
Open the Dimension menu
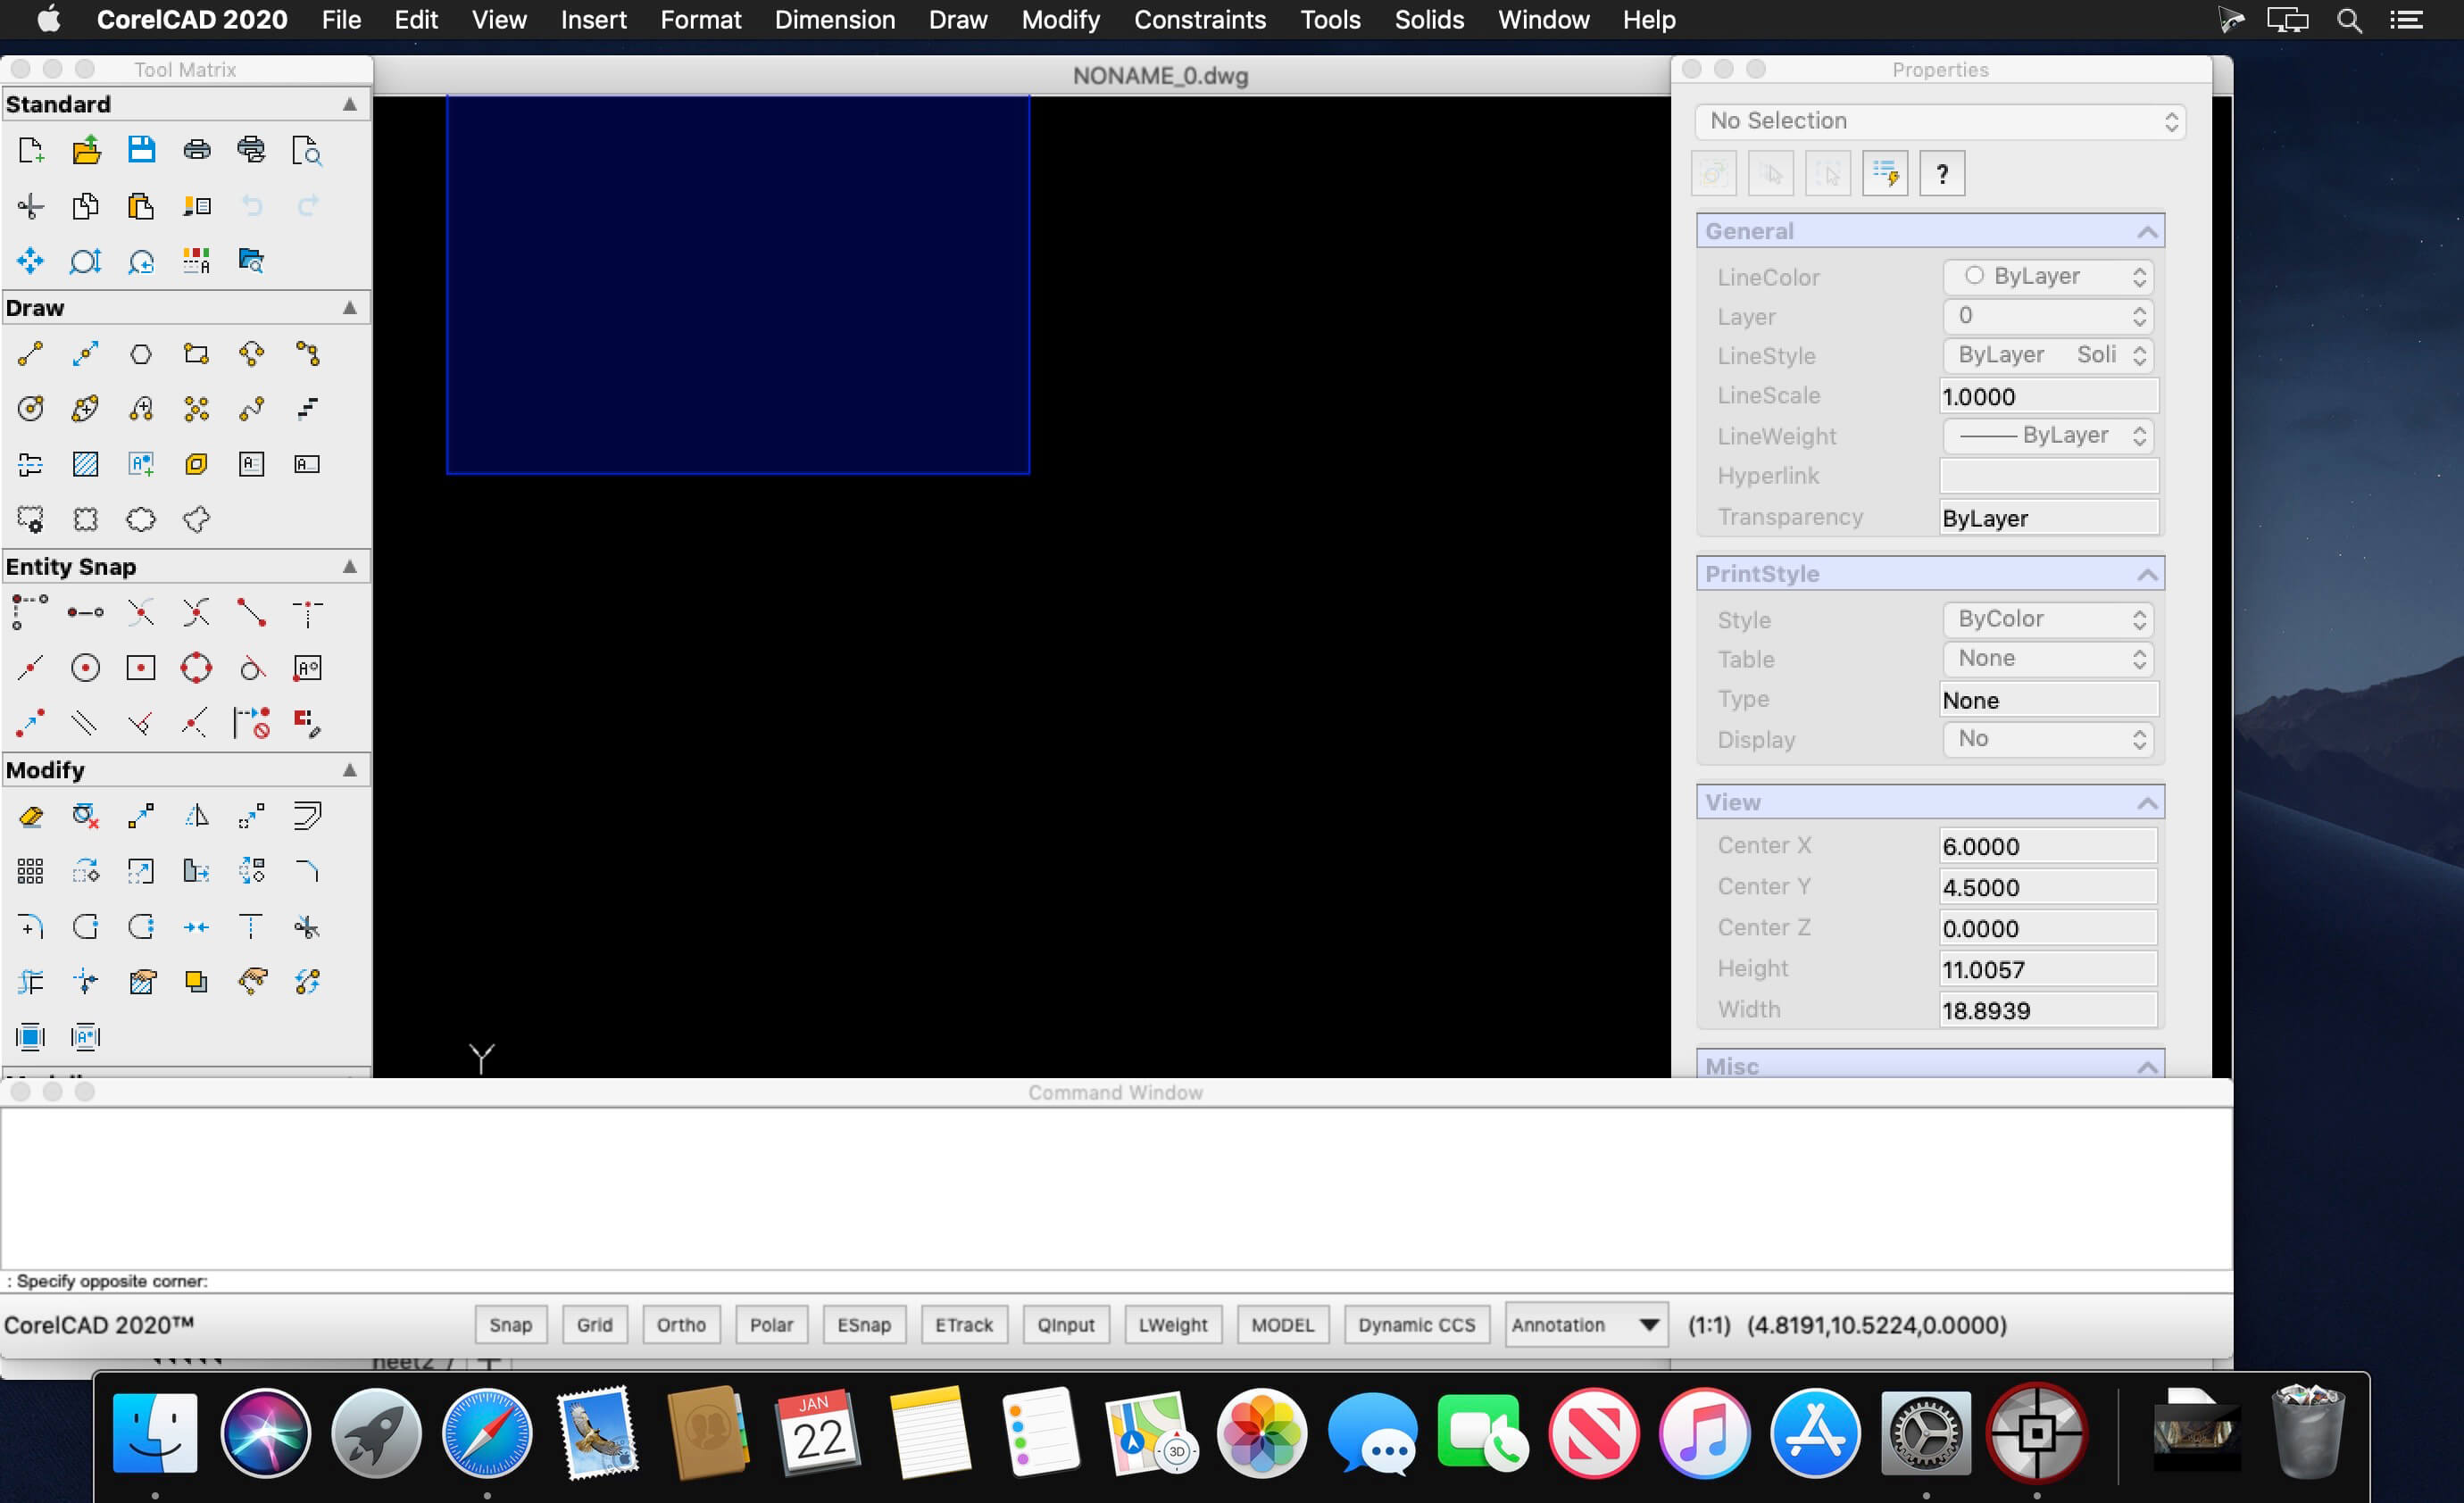(834, 20)
